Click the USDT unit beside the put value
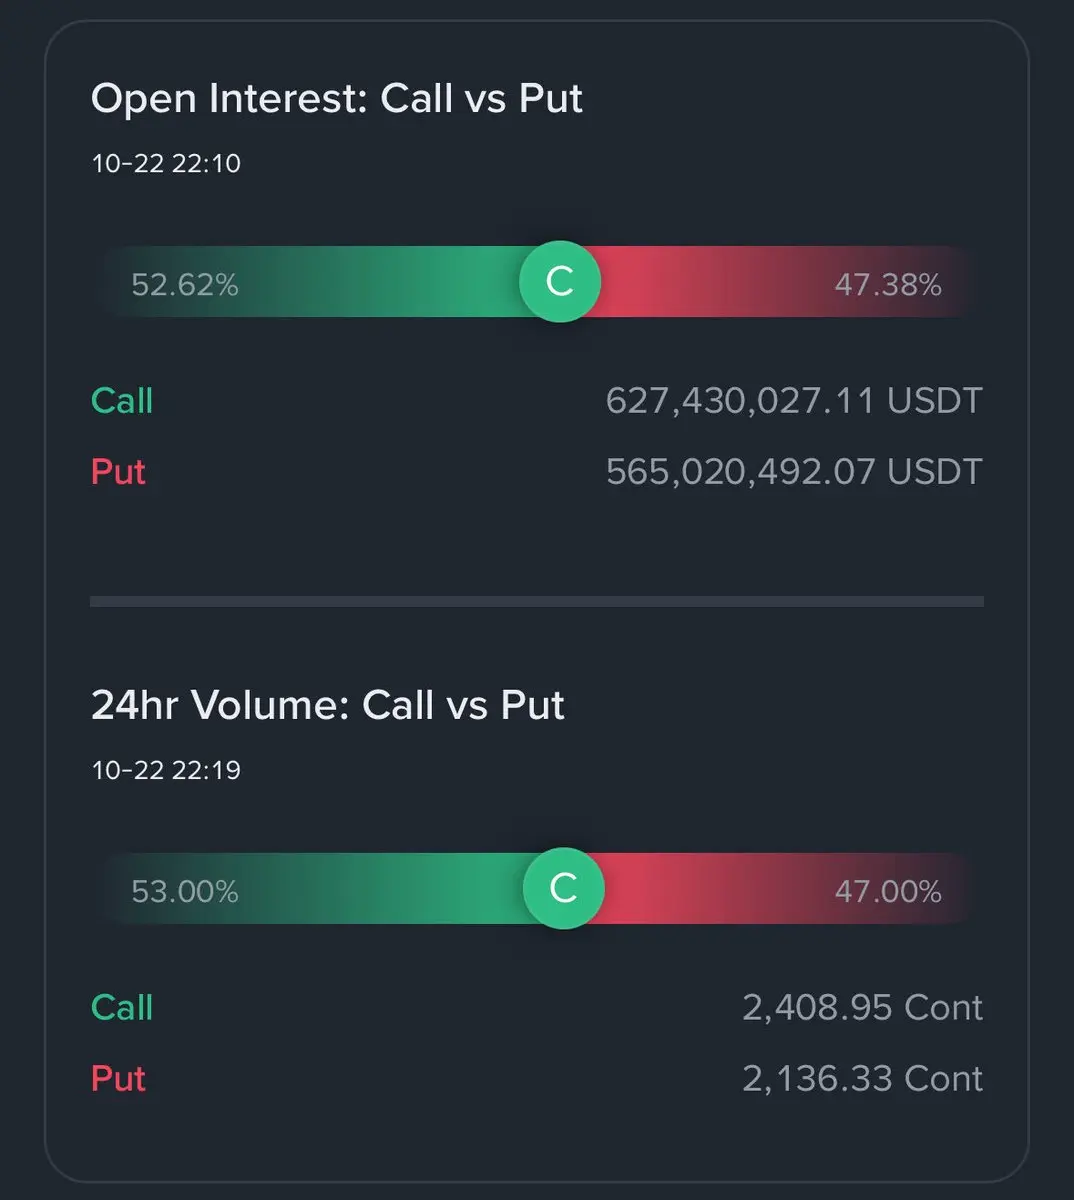The width and height of the screenshot is (1074, 1200). coord(935,472)
